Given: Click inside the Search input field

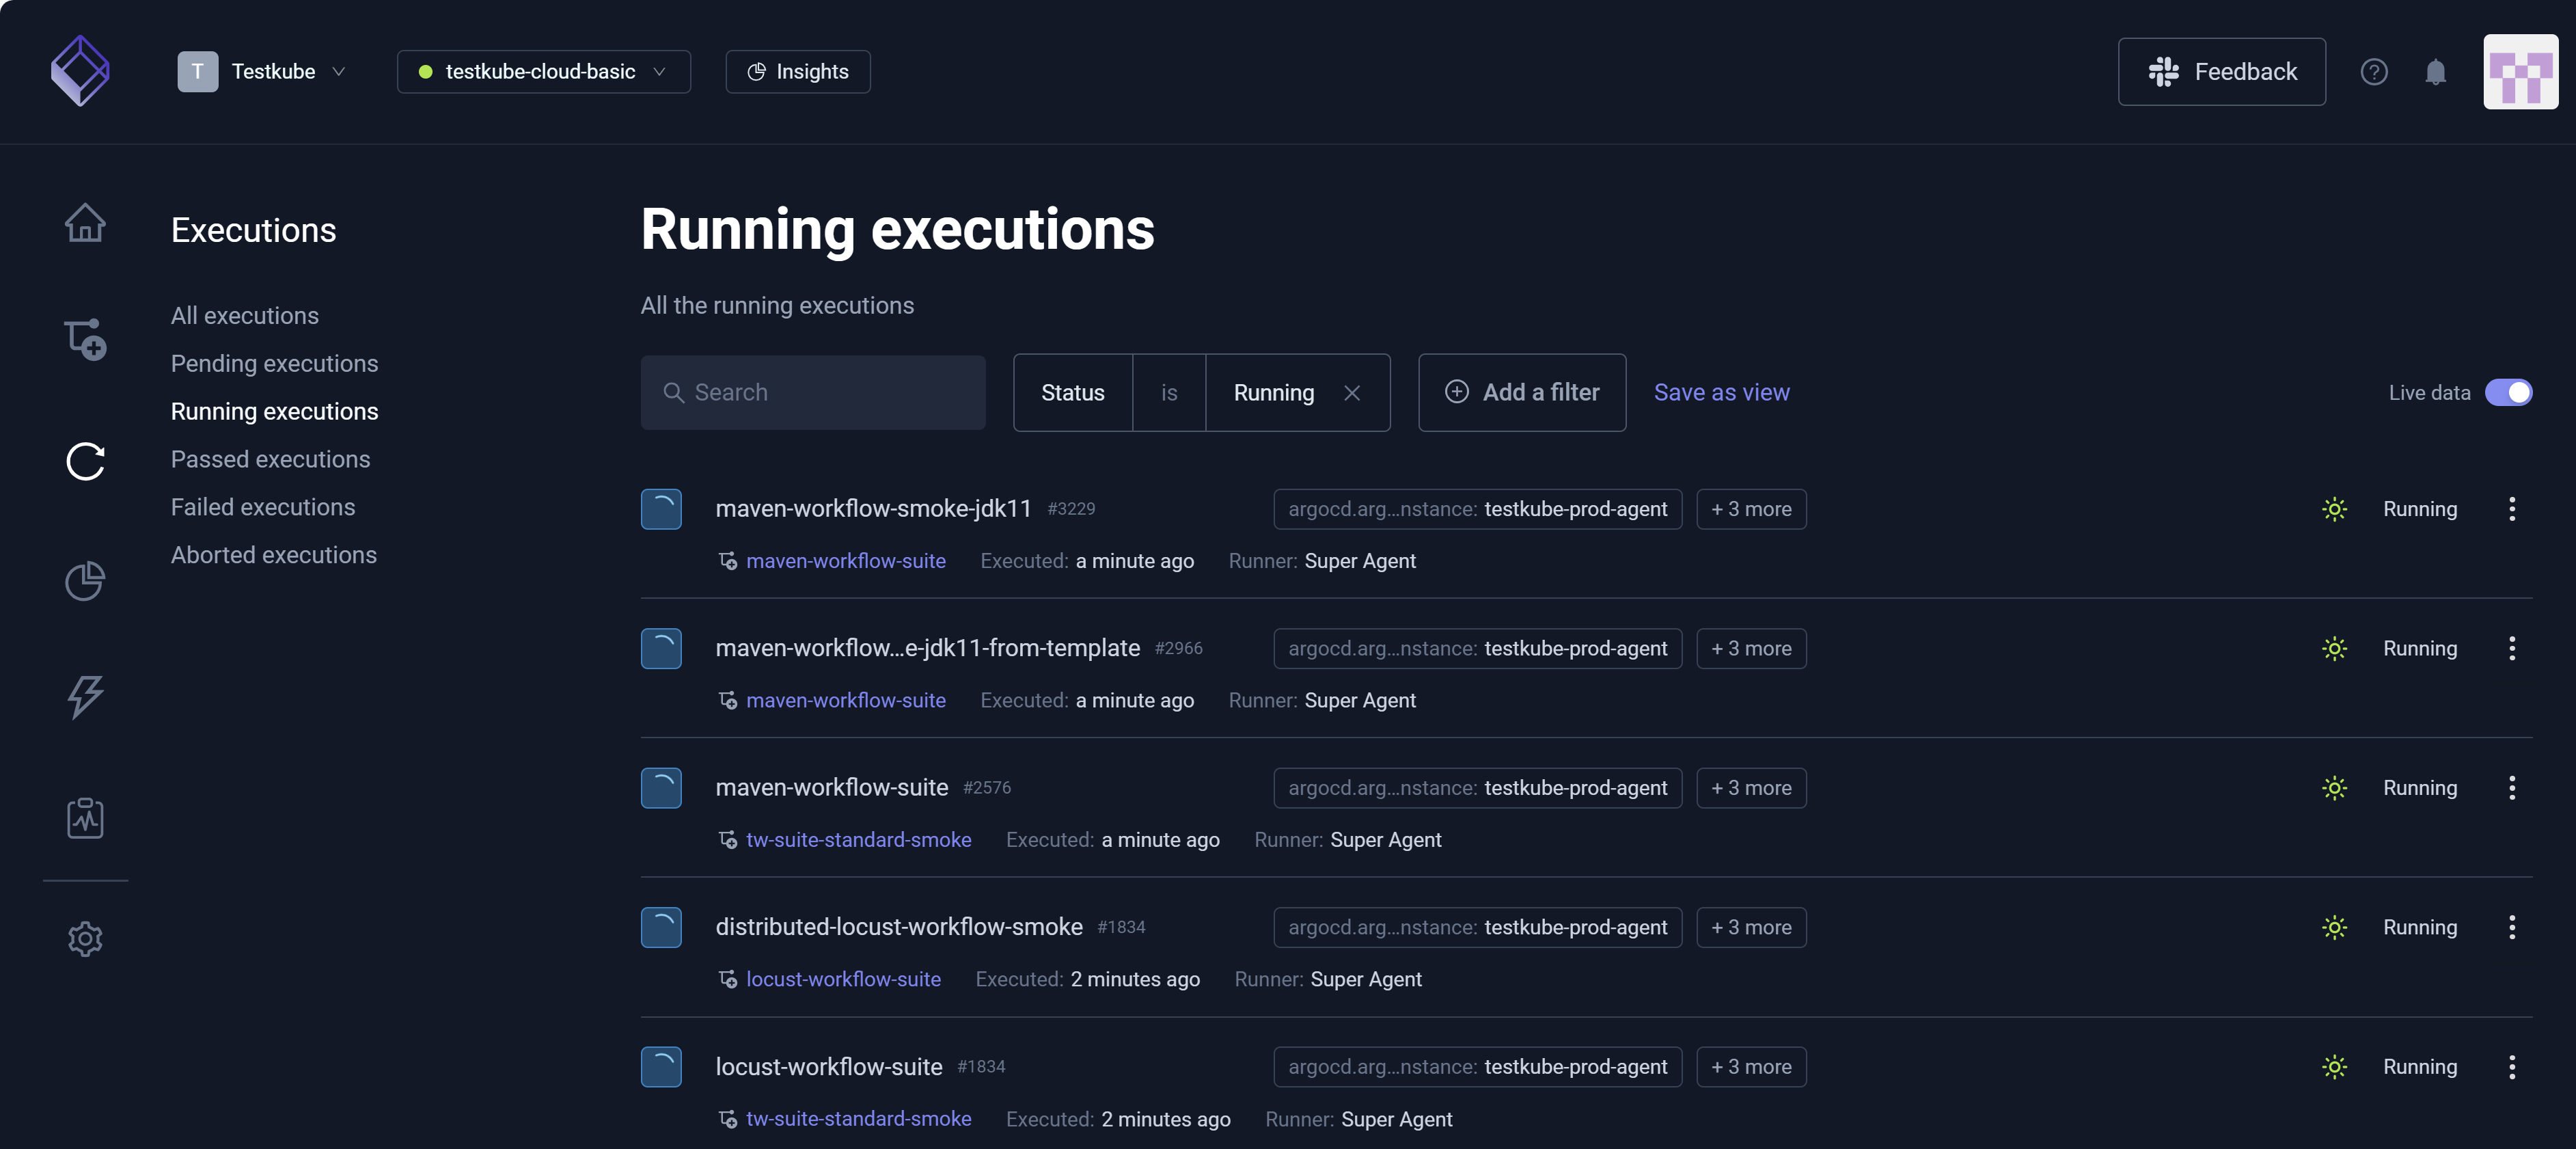Looking at the screenshot, I should click(813, 392).
